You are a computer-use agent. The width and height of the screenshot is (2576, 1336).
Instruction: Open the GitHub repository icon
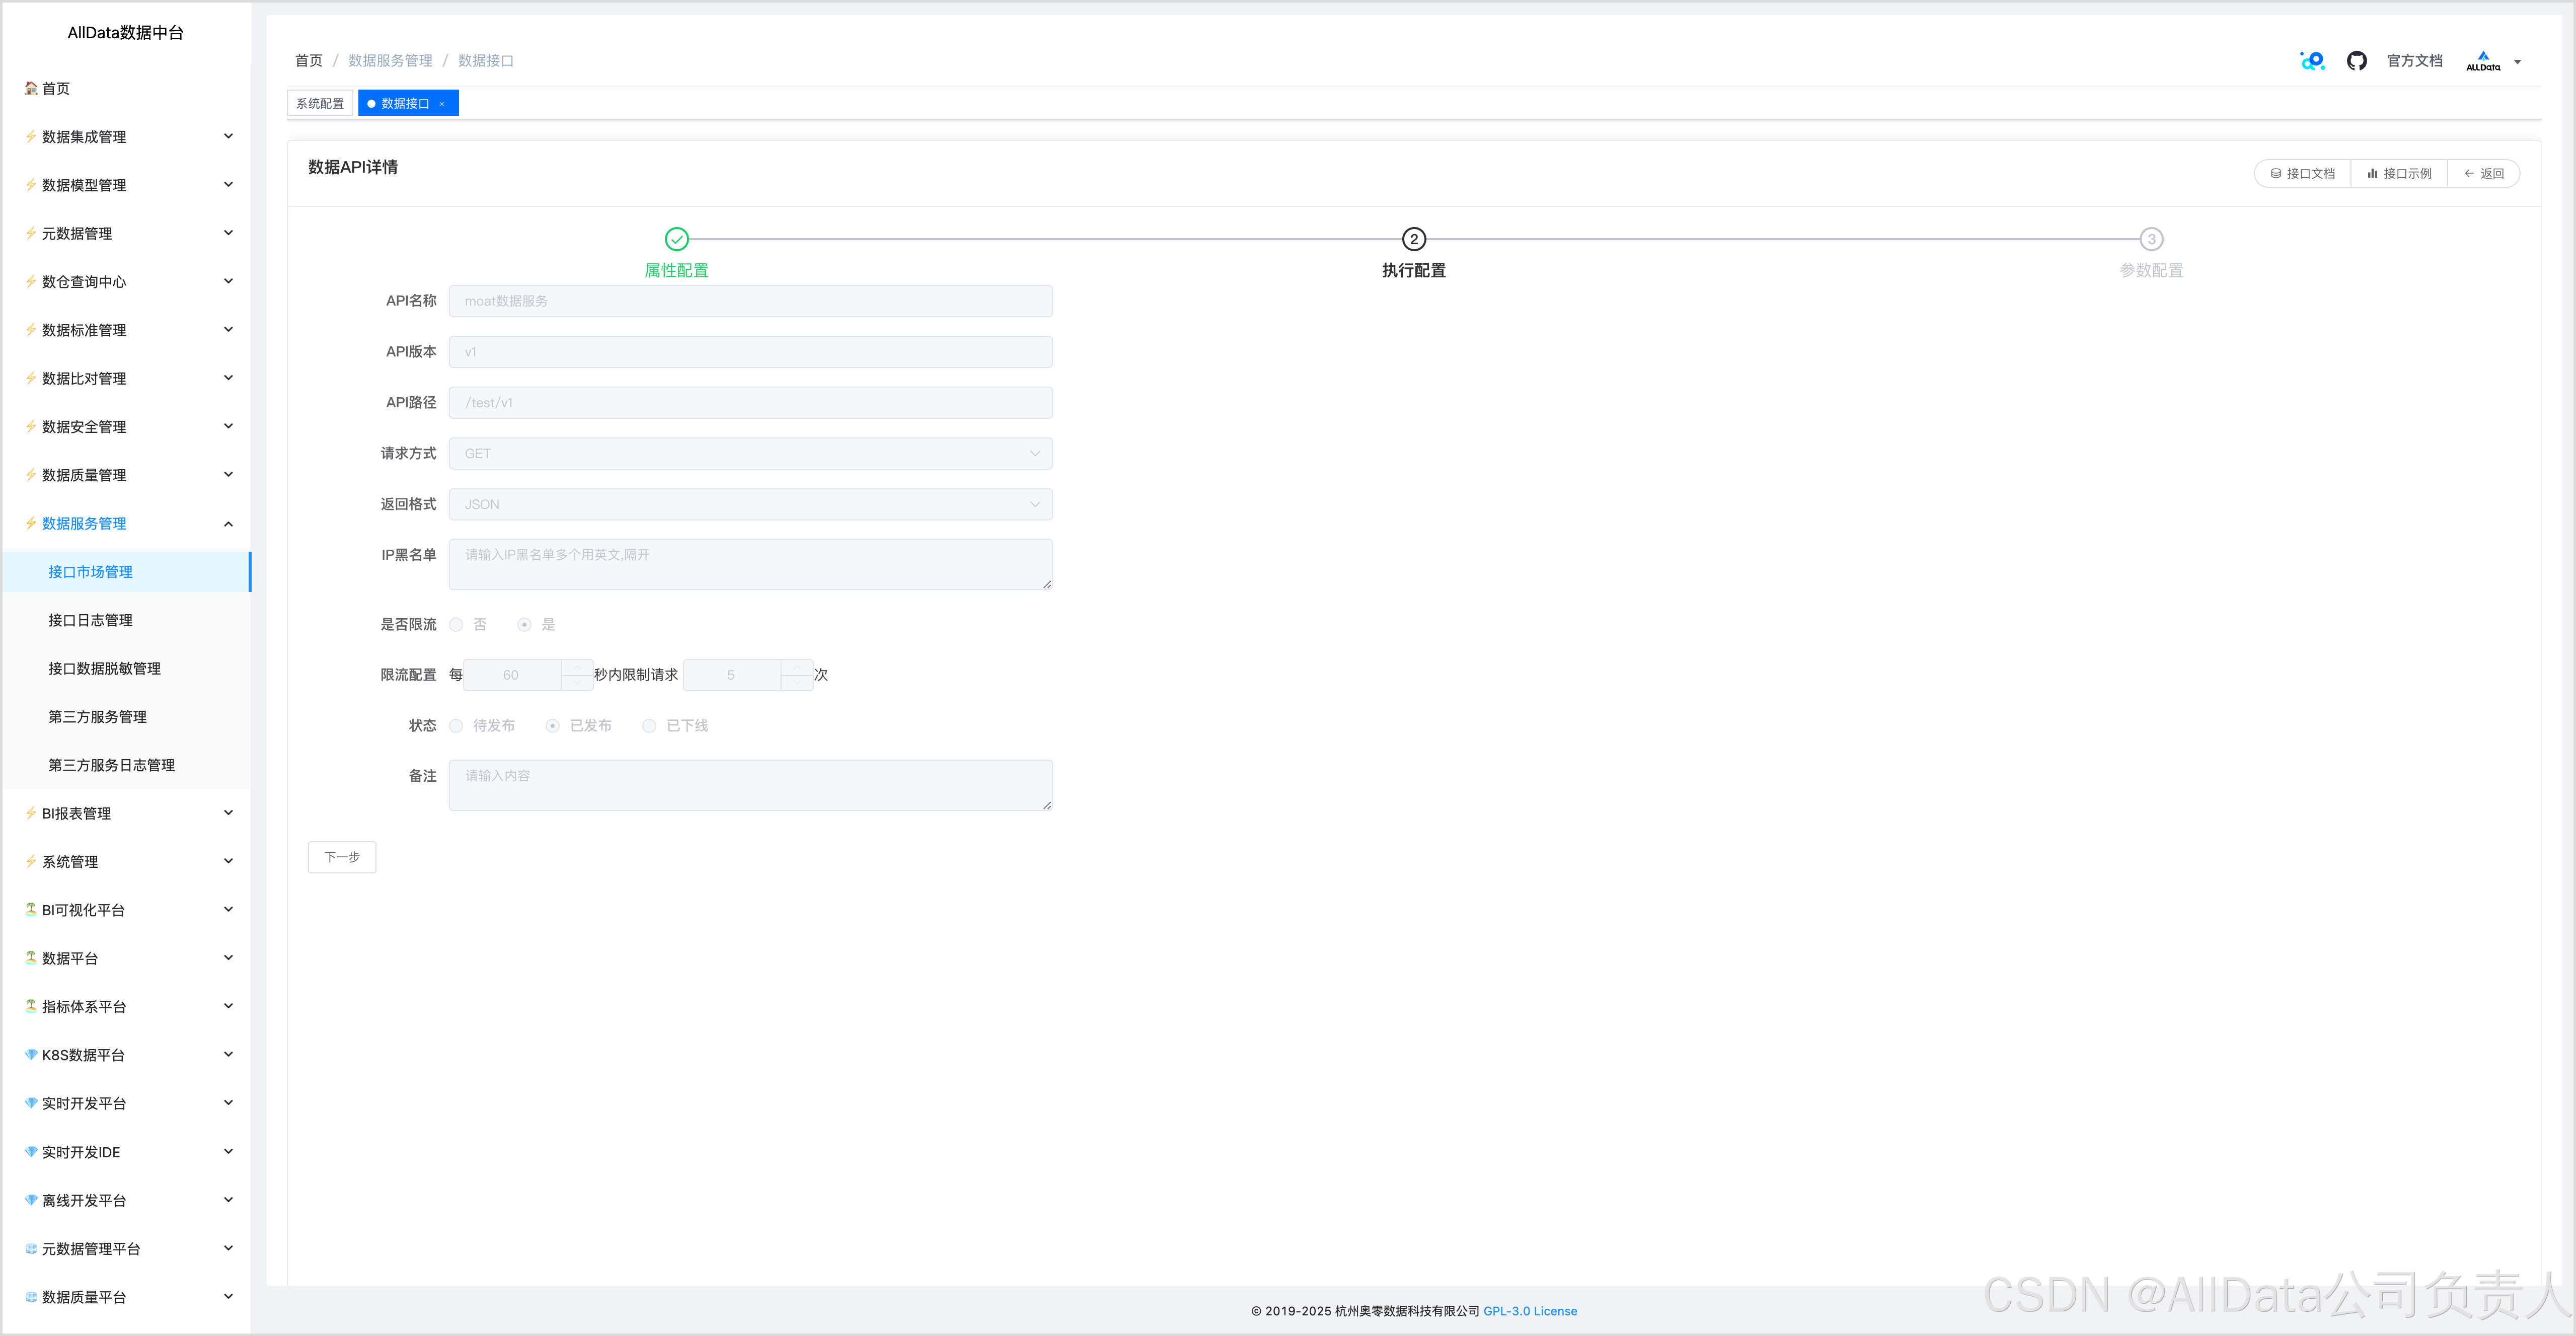click(2356, 61)
